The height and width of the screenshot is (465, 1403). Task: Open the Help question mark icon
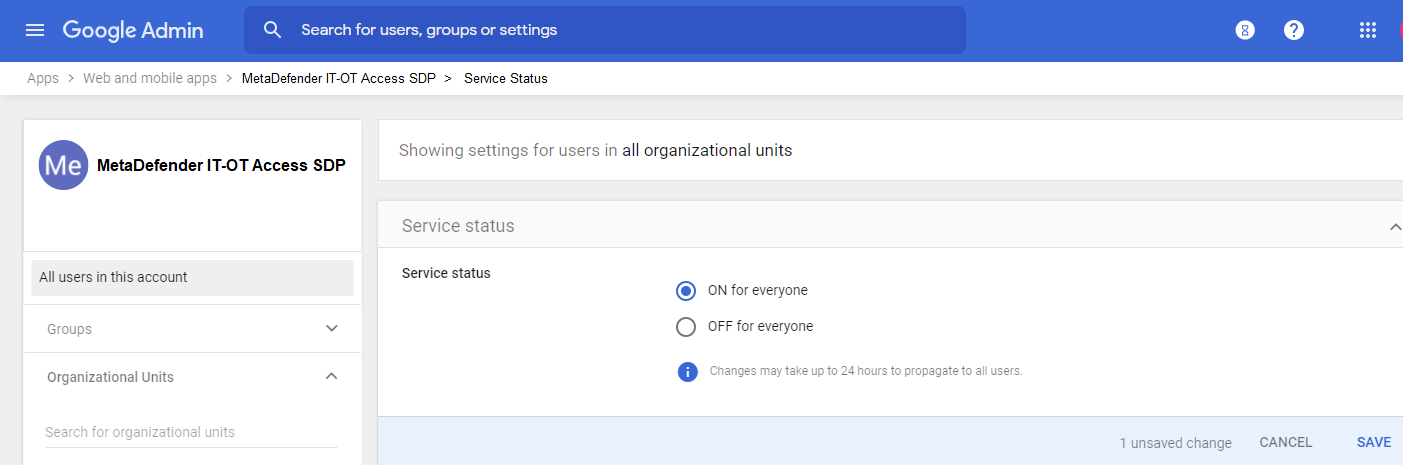pyautogui.click(x=1294, y=30)
